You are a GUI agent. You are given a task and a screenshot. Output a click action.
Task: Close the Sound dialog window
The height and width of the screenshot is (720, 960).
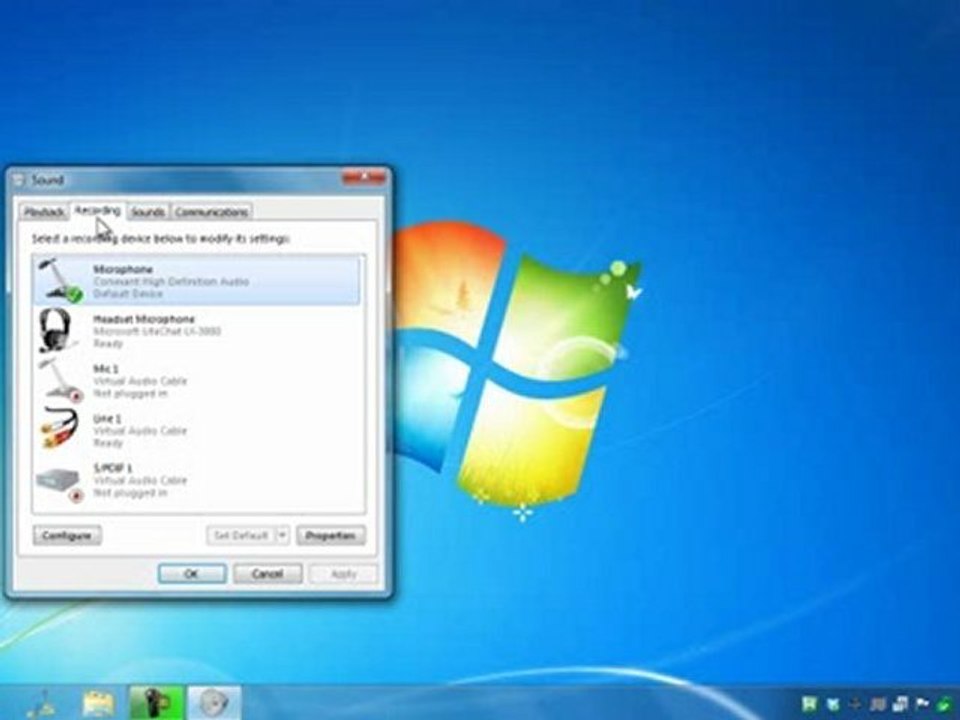pos(364,178)
